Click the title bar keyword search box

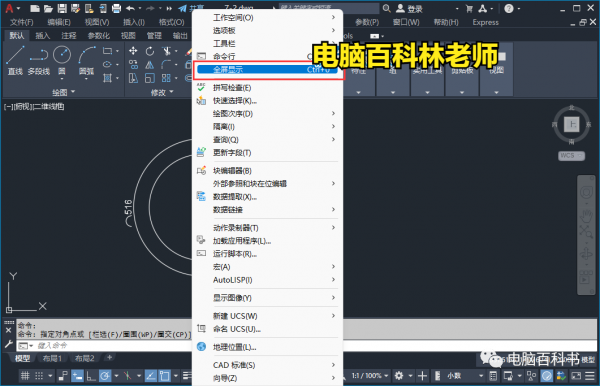329,8
